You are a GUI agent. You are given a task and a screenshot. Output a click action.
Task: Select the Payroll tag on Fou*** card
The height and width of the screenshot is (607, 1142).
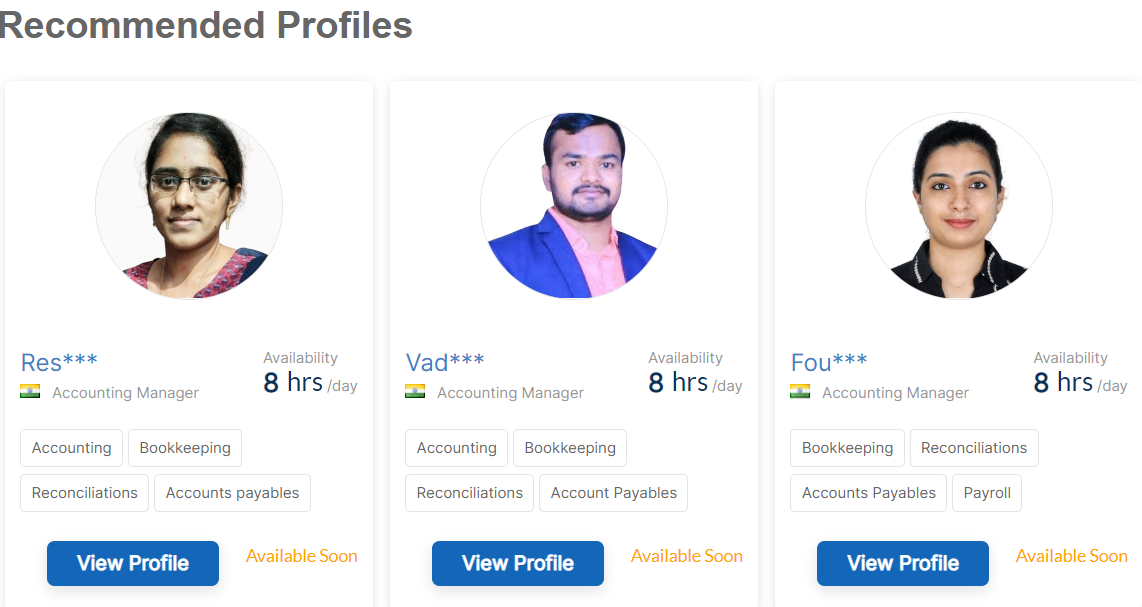[x=987, y=493]
